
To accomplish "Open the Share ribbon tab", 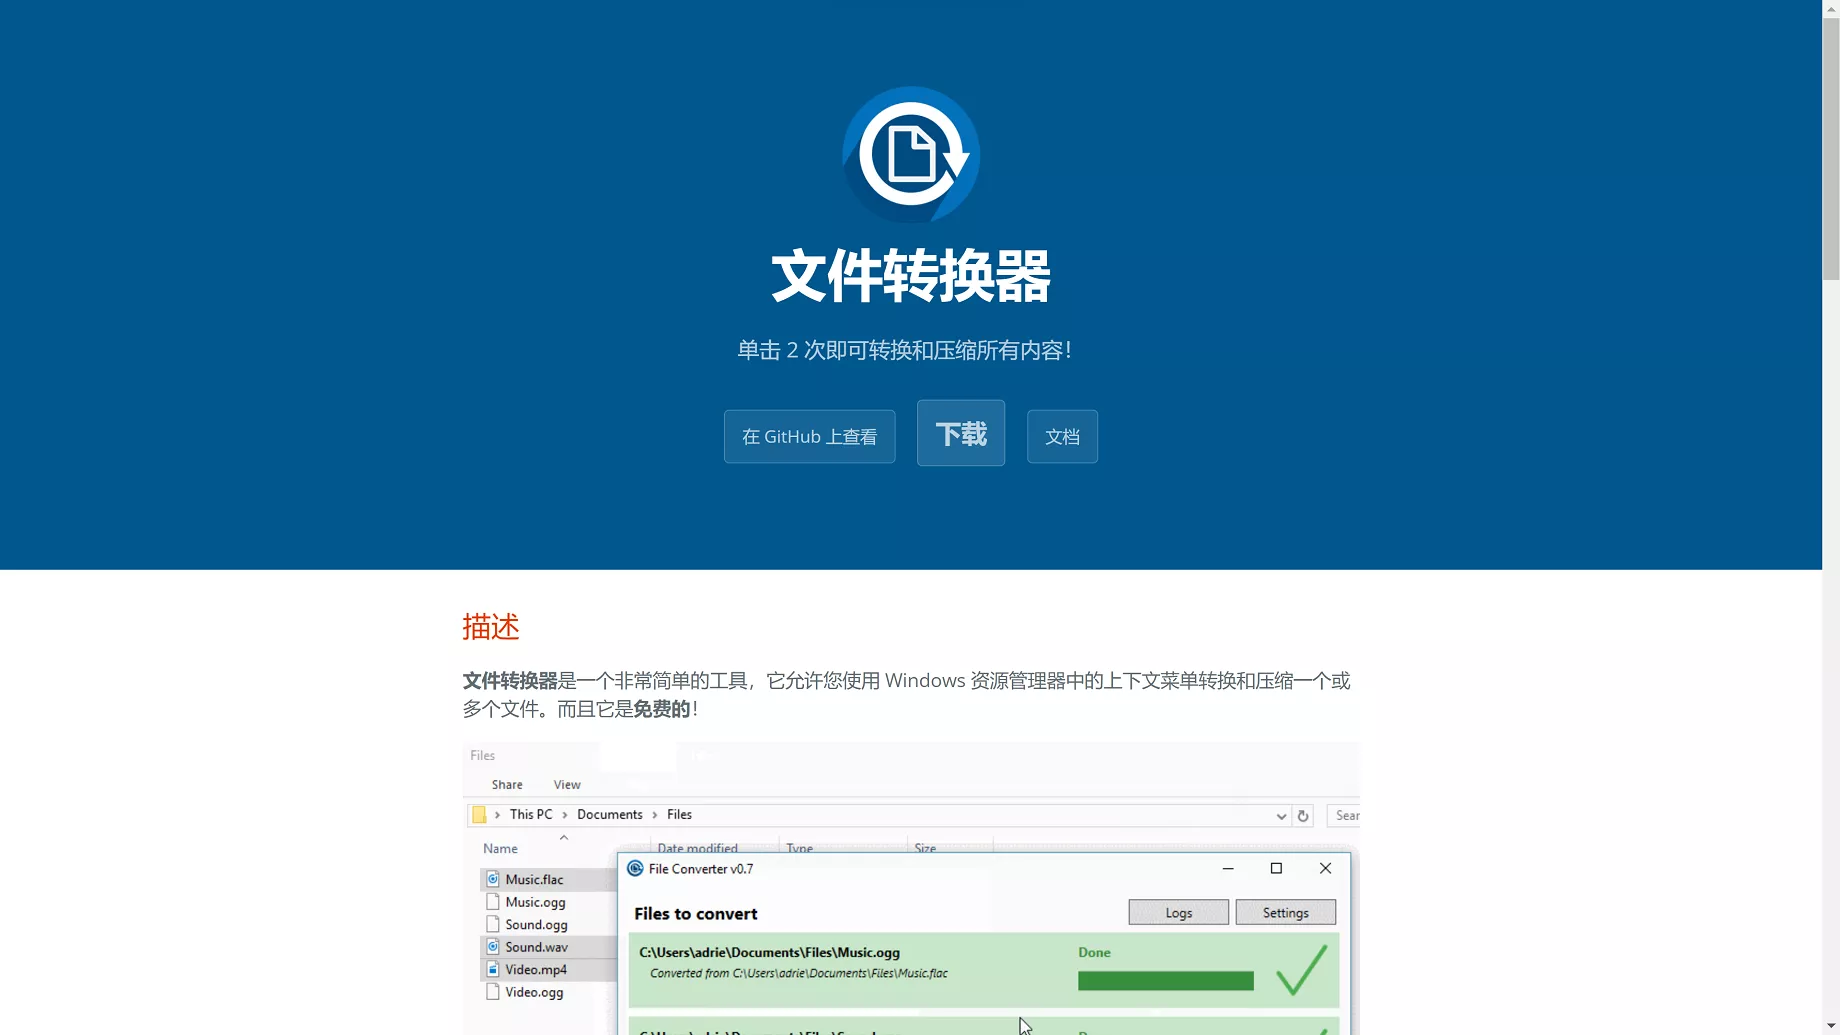I will point(507,785).
